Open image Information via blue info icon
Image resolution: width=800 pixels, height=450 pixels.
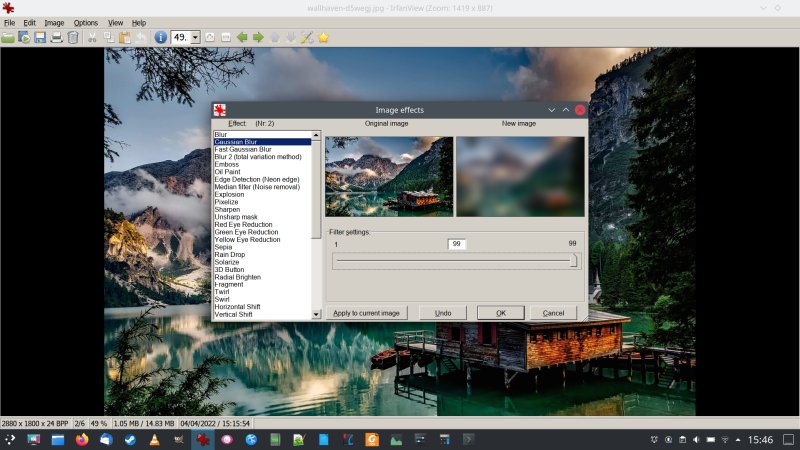click(160, 37)
